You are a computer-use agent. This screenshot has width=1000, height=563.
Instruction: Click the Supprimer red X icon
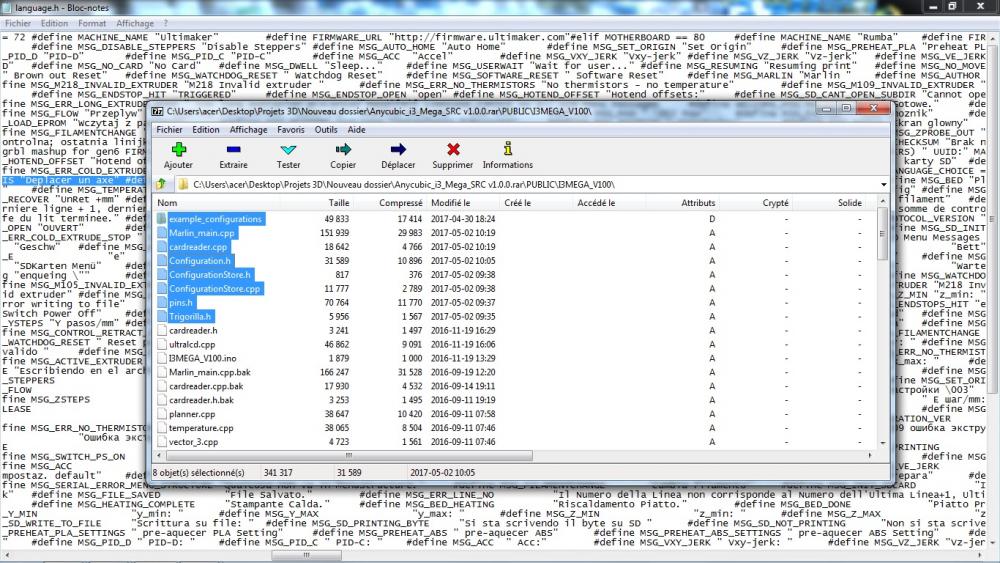(453, 150)
